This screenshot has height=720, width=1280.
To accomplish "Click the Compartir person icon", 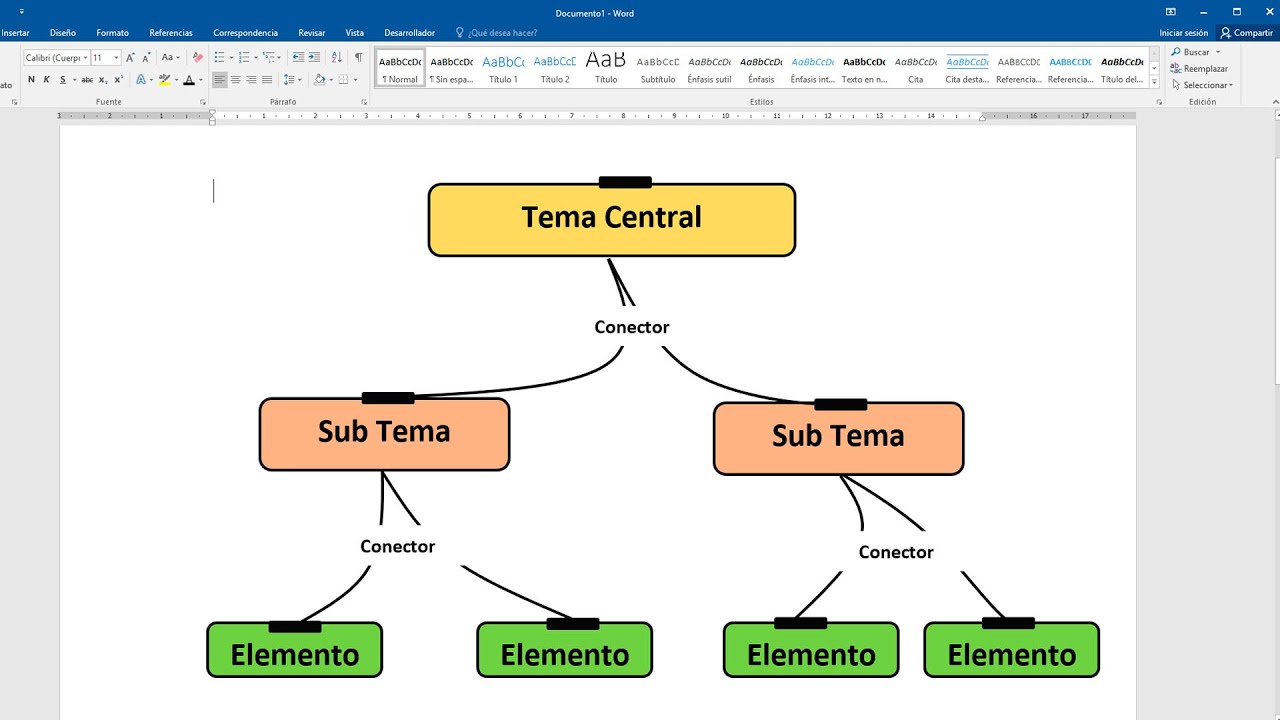I will tap(1225, 33).
